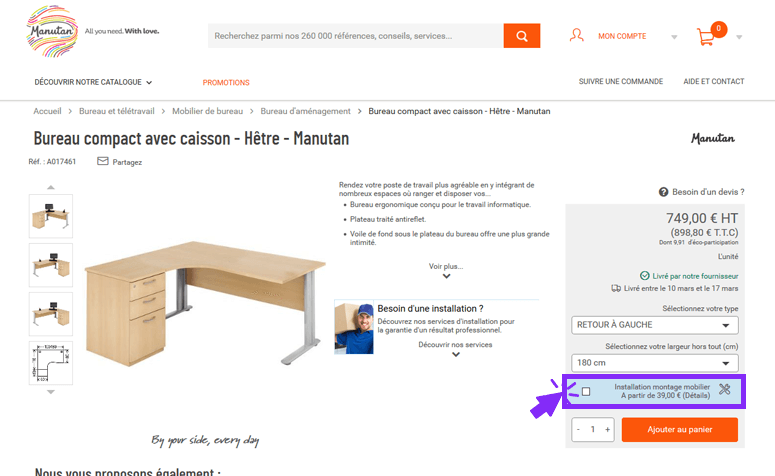Screen dimensions: 775x476
Task: Click the installation tools wrench icon
Action: pyautogui.click(x=725, y=389)
